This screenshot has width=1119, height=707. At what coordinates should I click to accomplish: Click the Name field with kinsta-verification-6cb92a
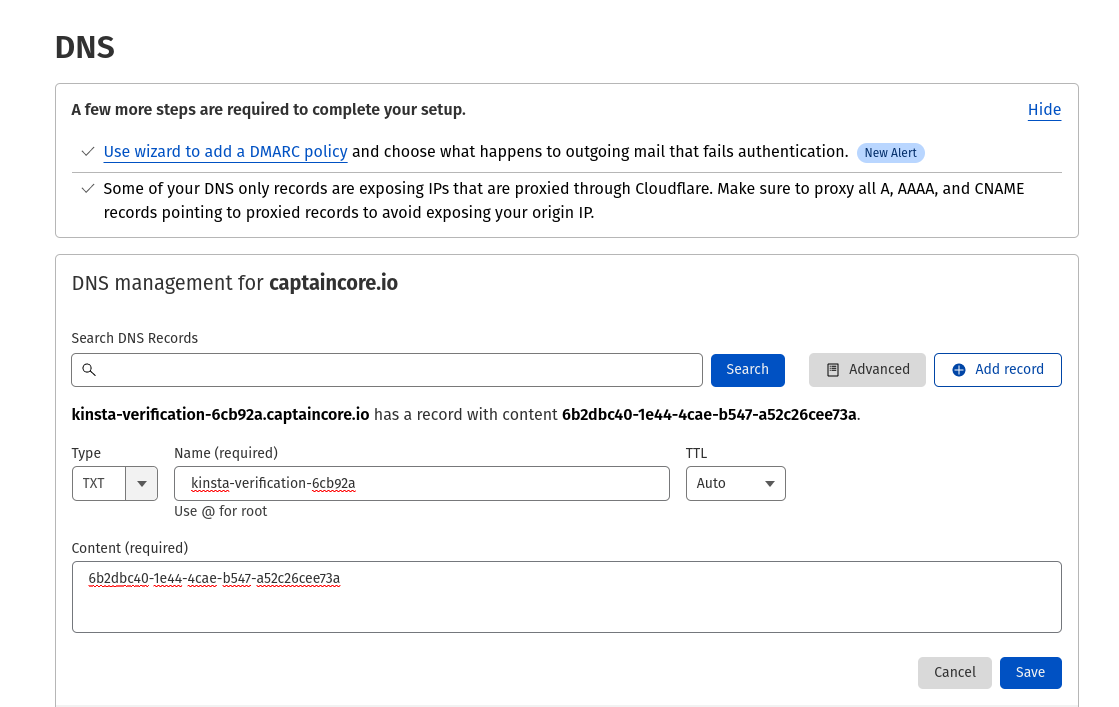click(422, 484)
